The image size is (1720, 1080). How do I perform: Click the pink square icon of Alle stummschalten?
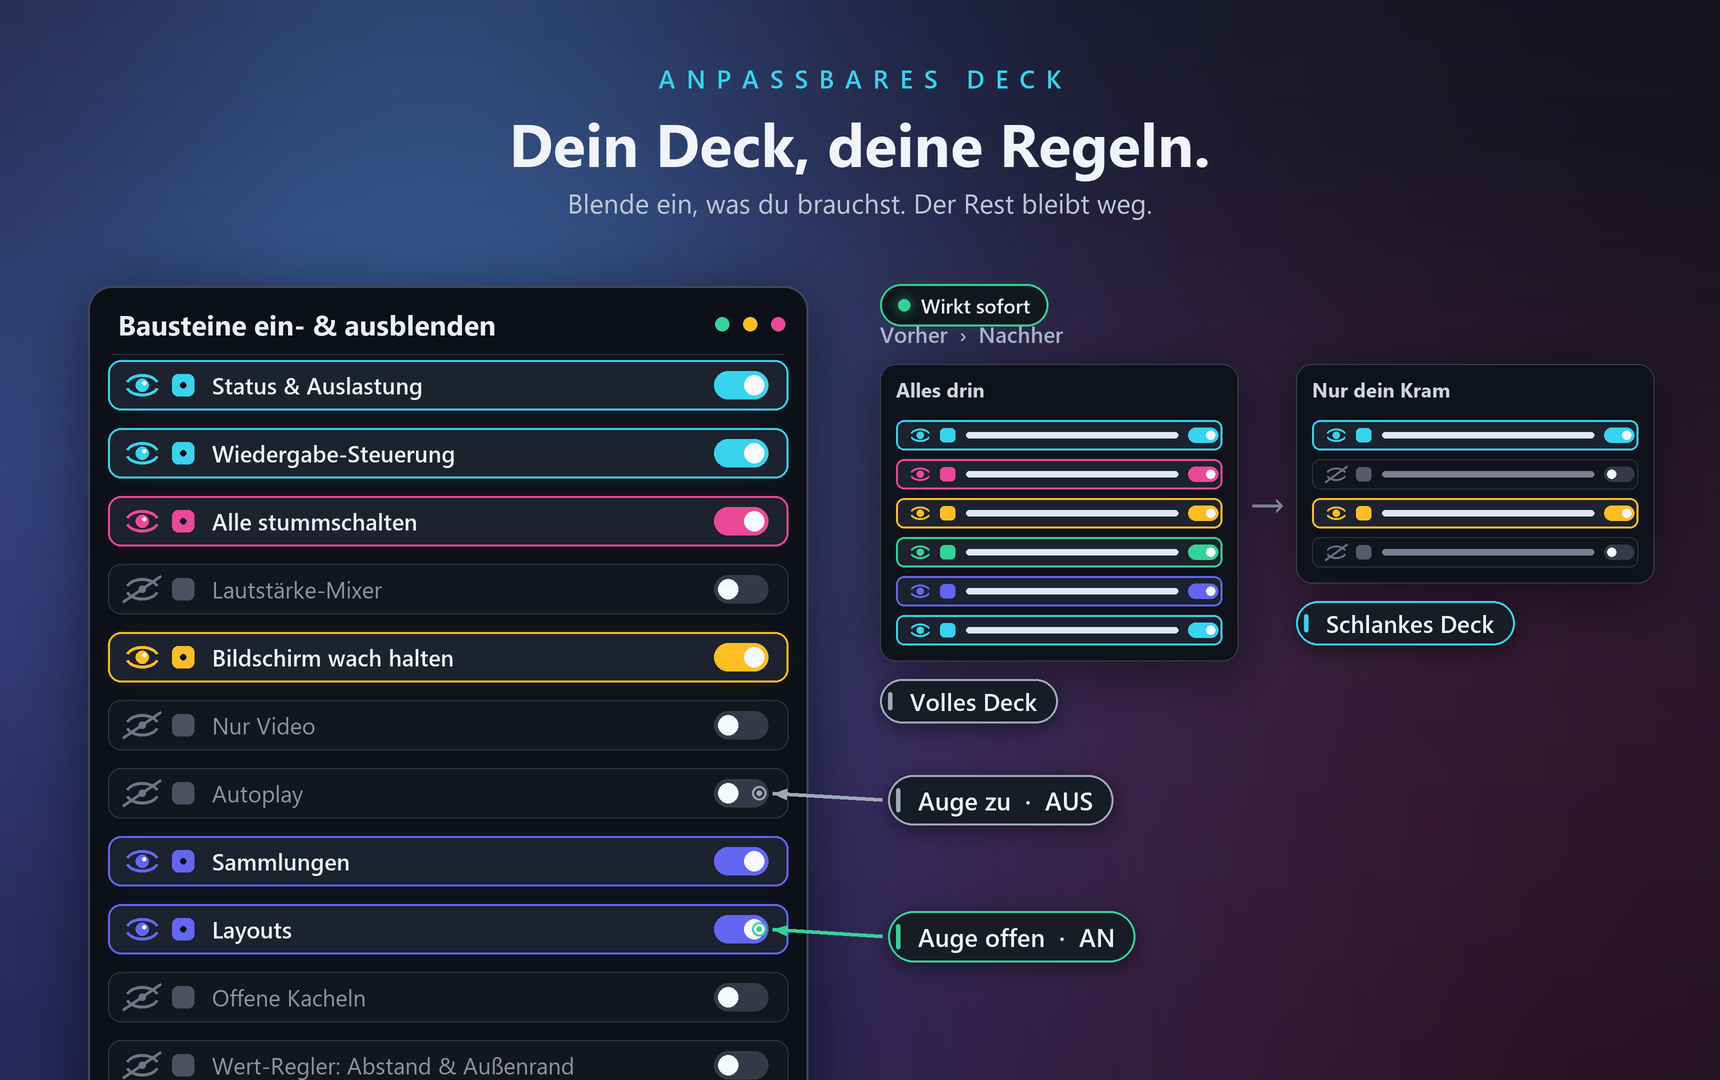coord(183,522)
